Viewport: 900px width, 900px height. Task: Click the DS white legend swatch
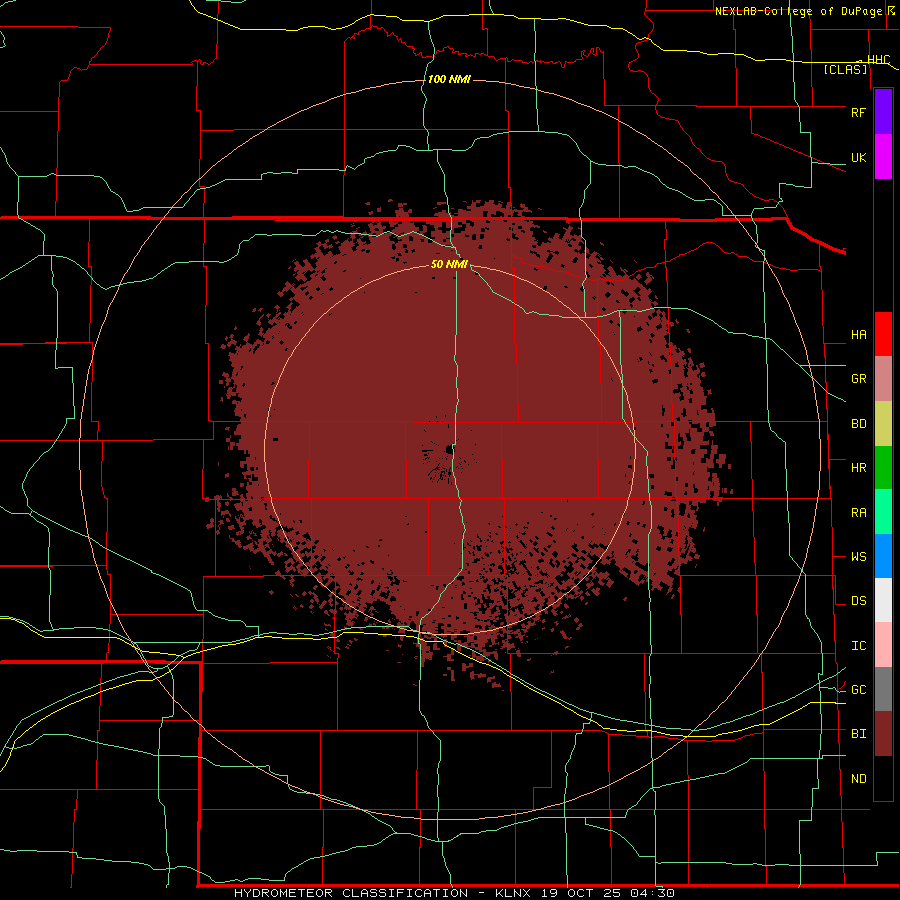[883, 600]
